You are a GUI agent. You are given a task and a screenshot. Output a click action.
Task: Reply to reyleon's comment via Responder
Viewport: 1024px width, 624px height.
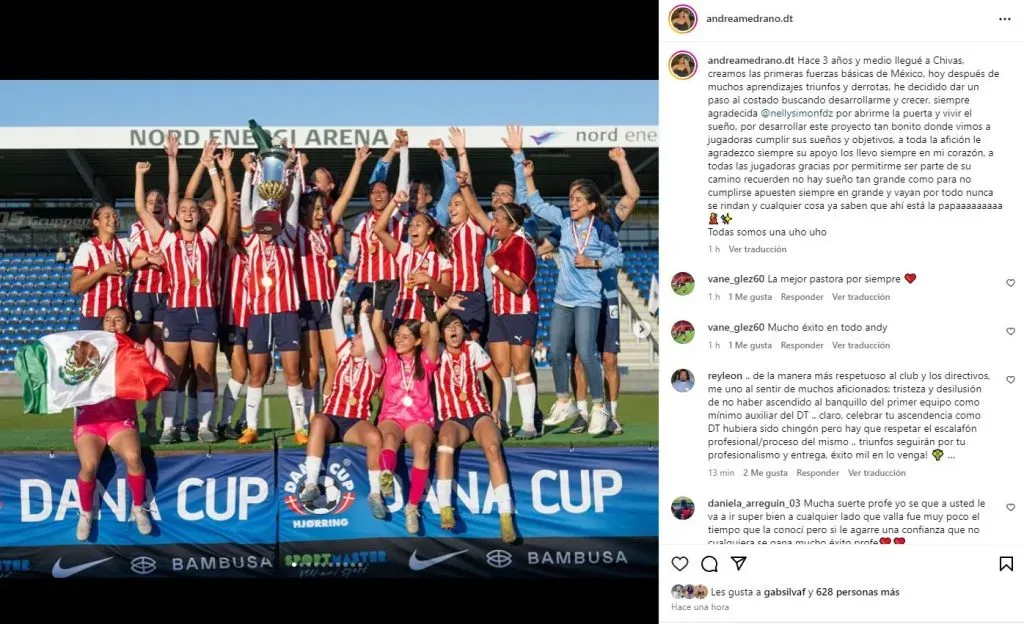818,473
